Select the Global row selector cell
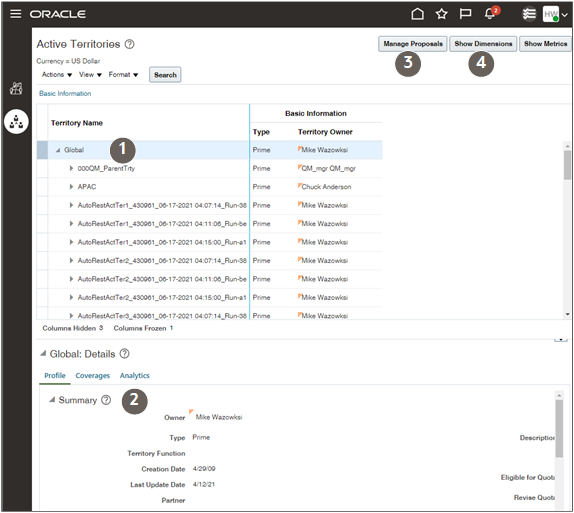 (x=42, y=150)
